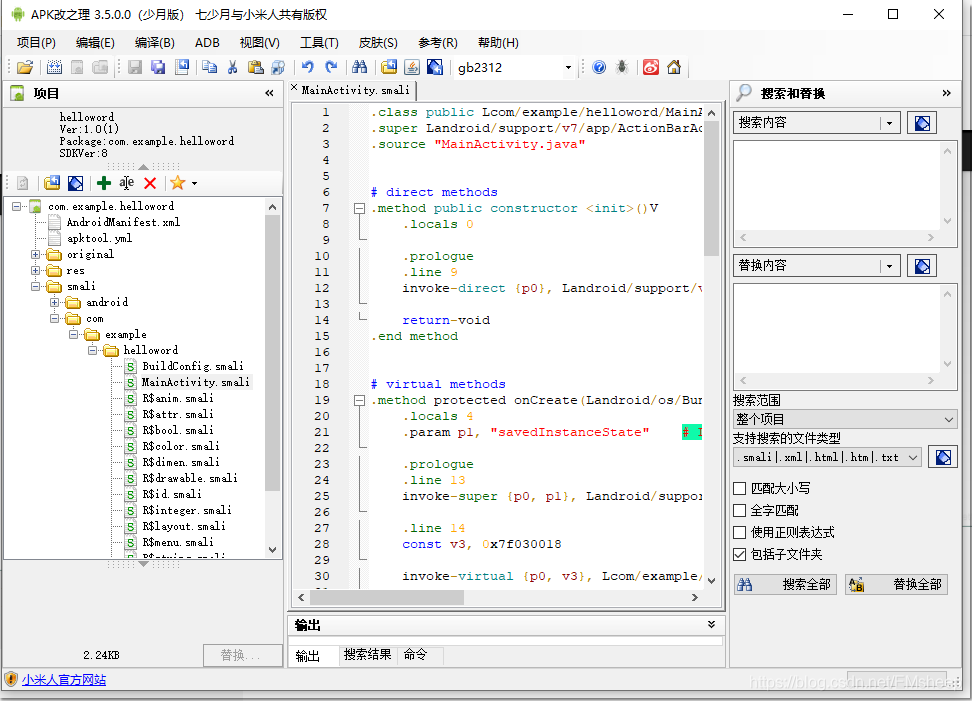
Task: Click the red X delete icon in project panel
Action: pyautogui.click(x=149, y=183)
